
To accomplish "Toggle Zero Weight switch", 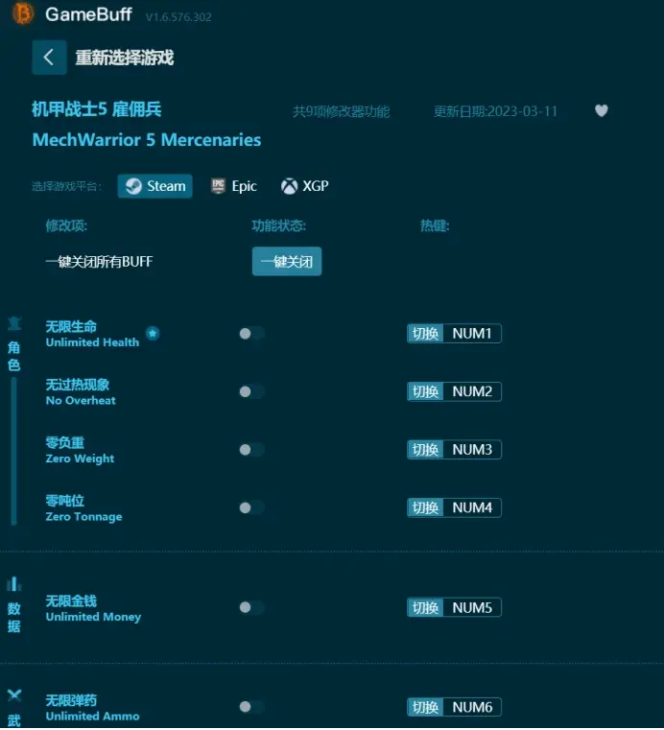I will (251, 450).
